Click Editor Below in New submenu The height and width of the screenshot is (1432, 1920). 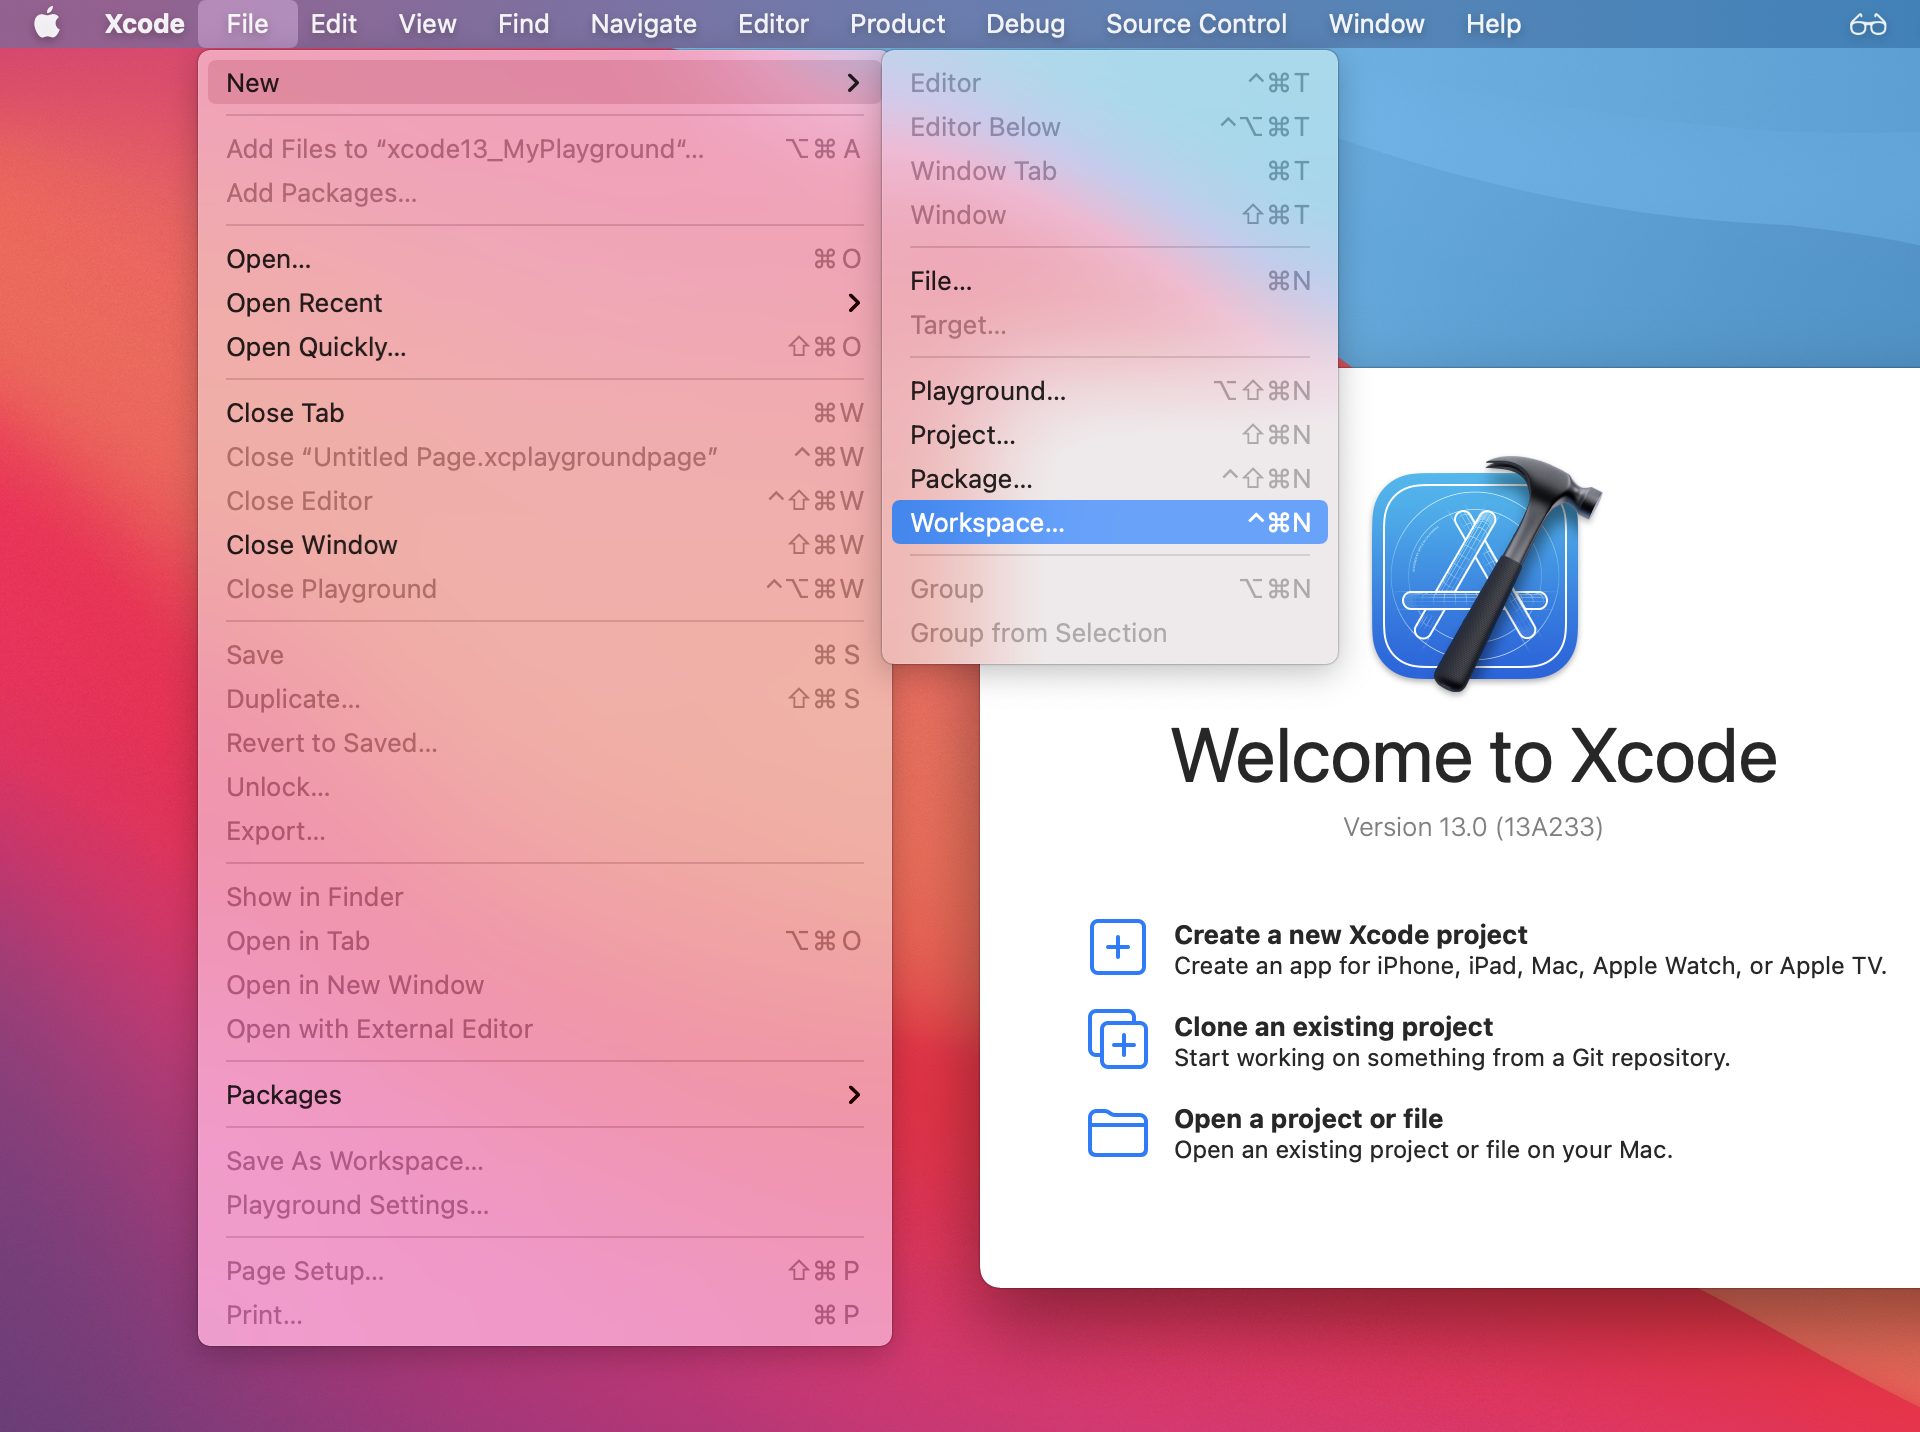[1110, 127]
